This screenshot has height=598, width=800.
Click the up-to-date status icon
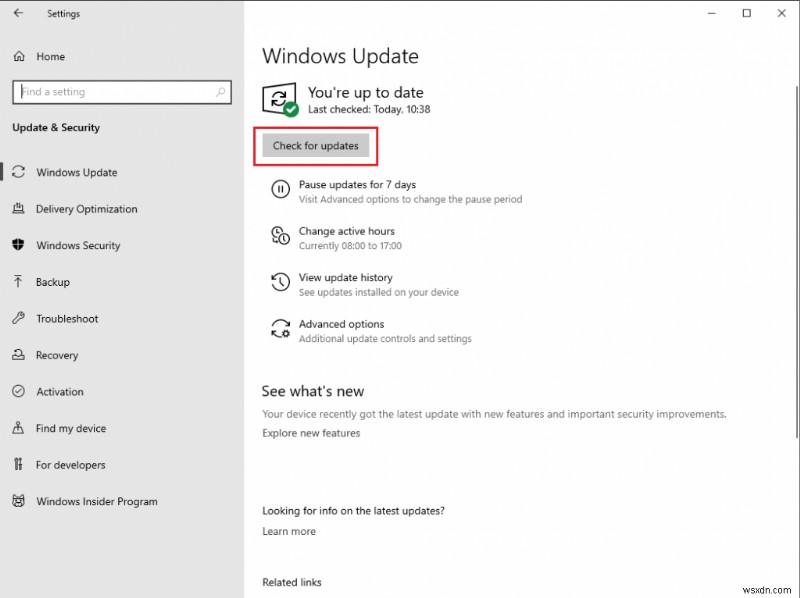tap(280, 99)
